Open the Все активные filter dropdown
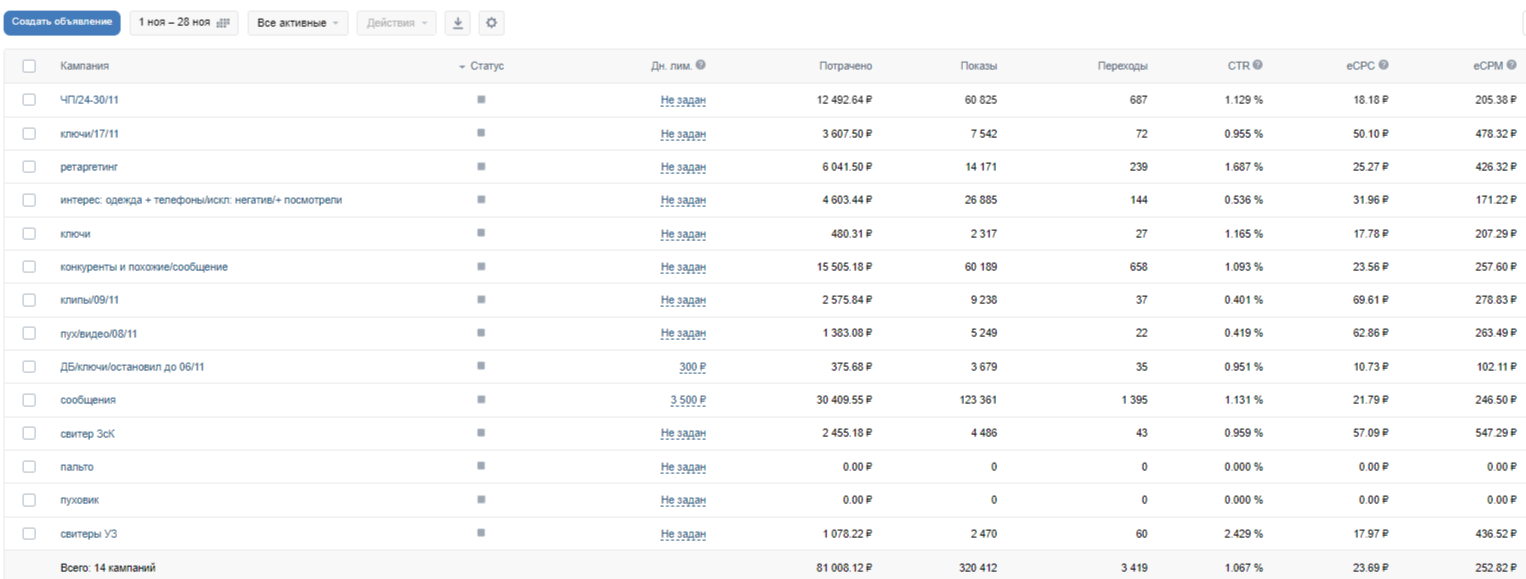Image resolution: width=1526 pixels, height=579 pixels. (x=297, y=22)
